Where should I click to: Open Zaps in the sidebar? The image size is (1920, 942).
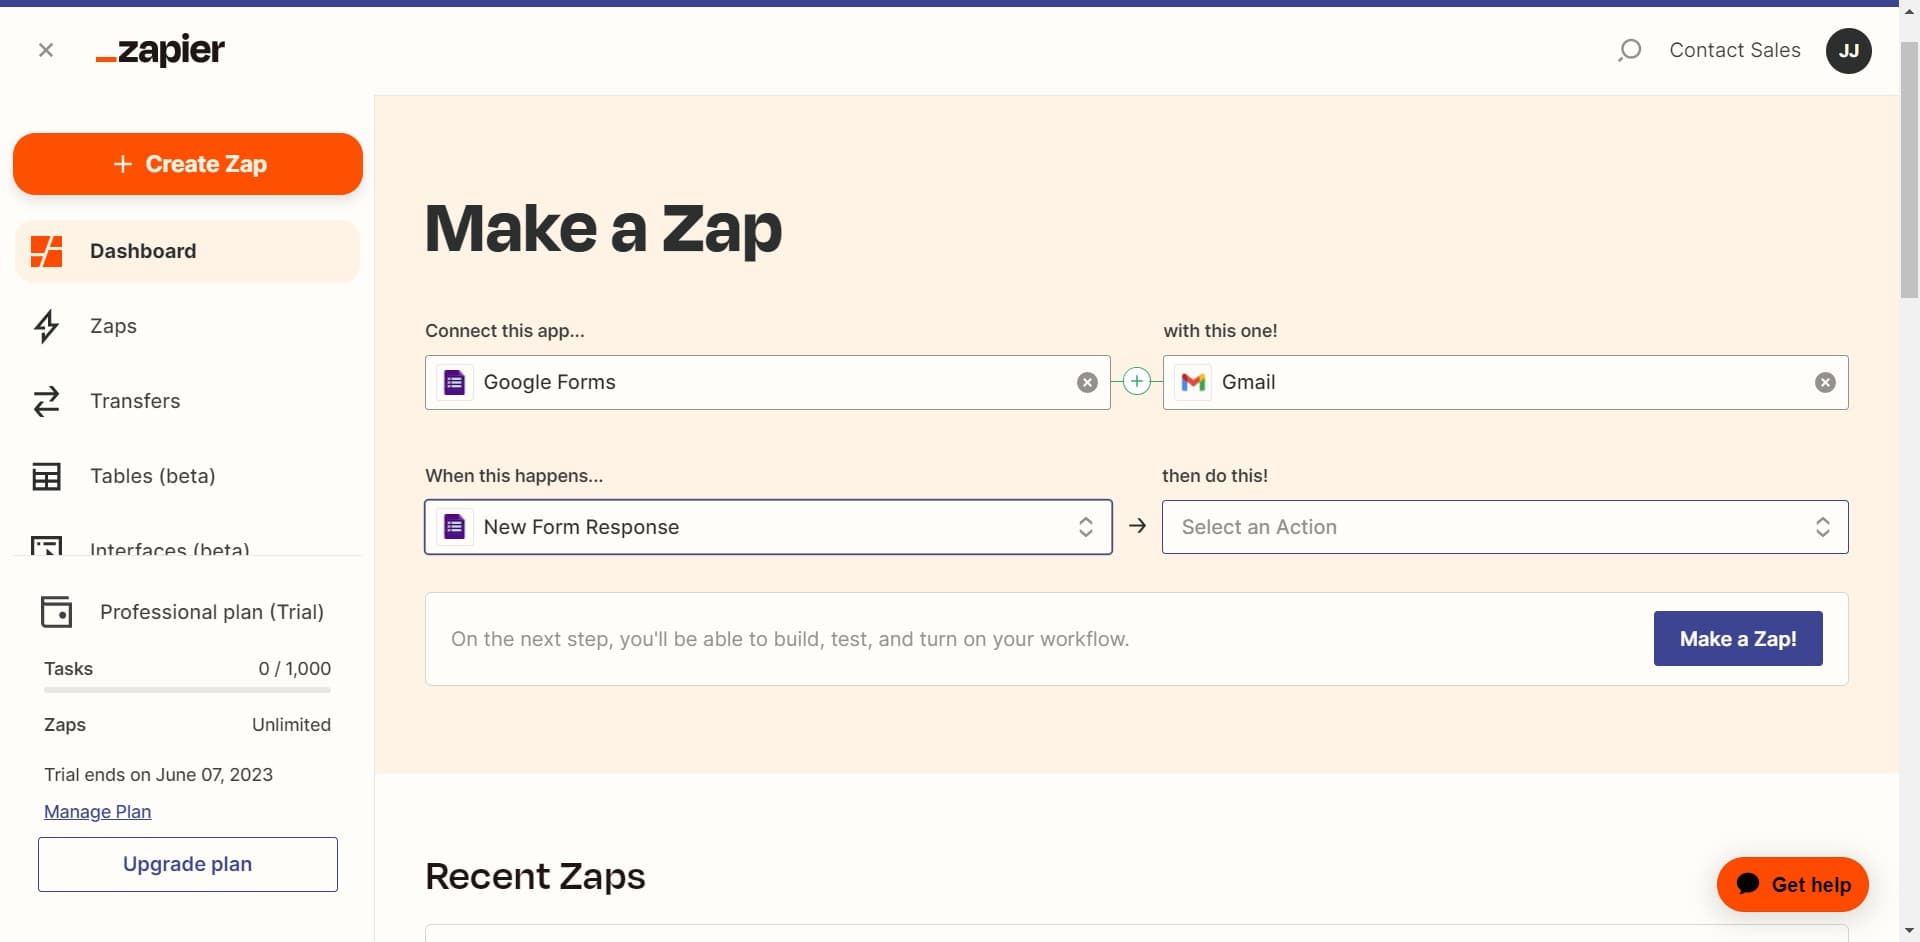point(113,326)
